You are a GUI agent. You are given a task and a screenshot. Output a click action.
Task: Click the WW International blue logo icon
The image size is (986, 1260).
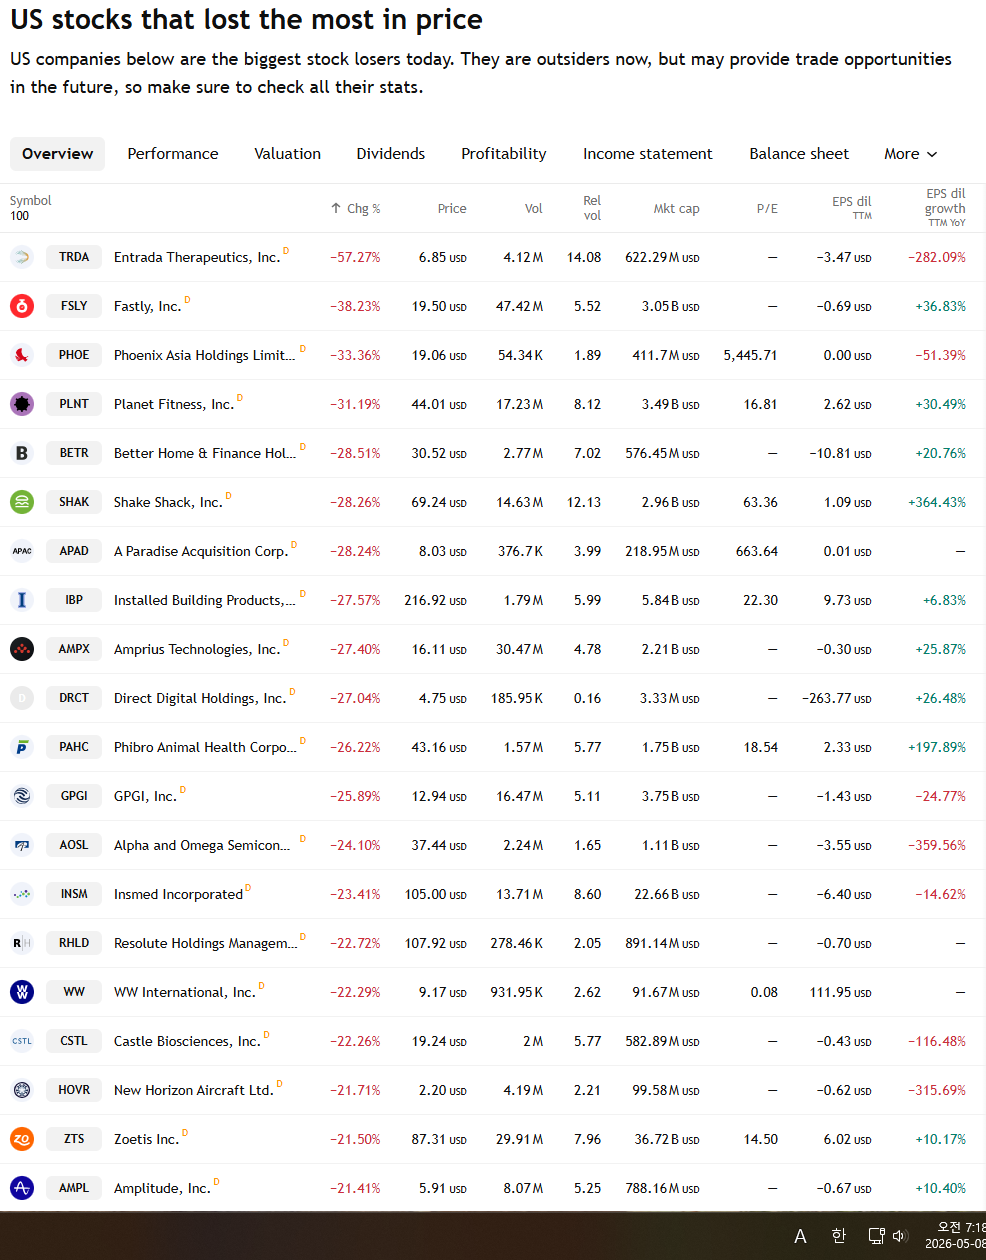pos(22,992)
